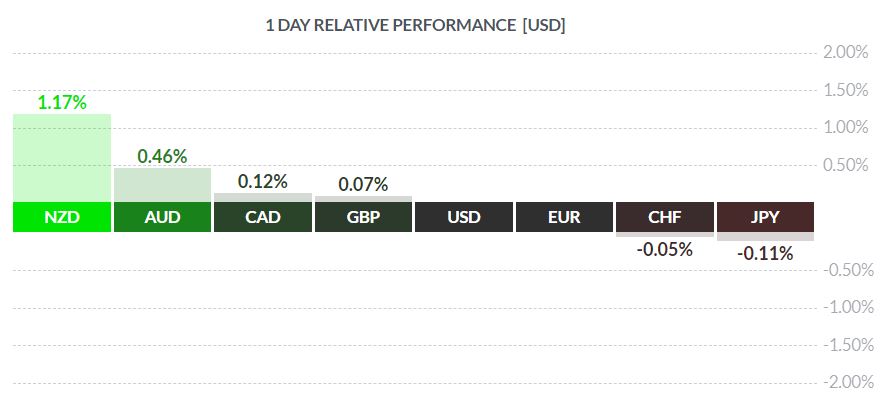Click the chart title 1 Day Relative Performance
The image size is (891, 403).
[x=416, y=26]
